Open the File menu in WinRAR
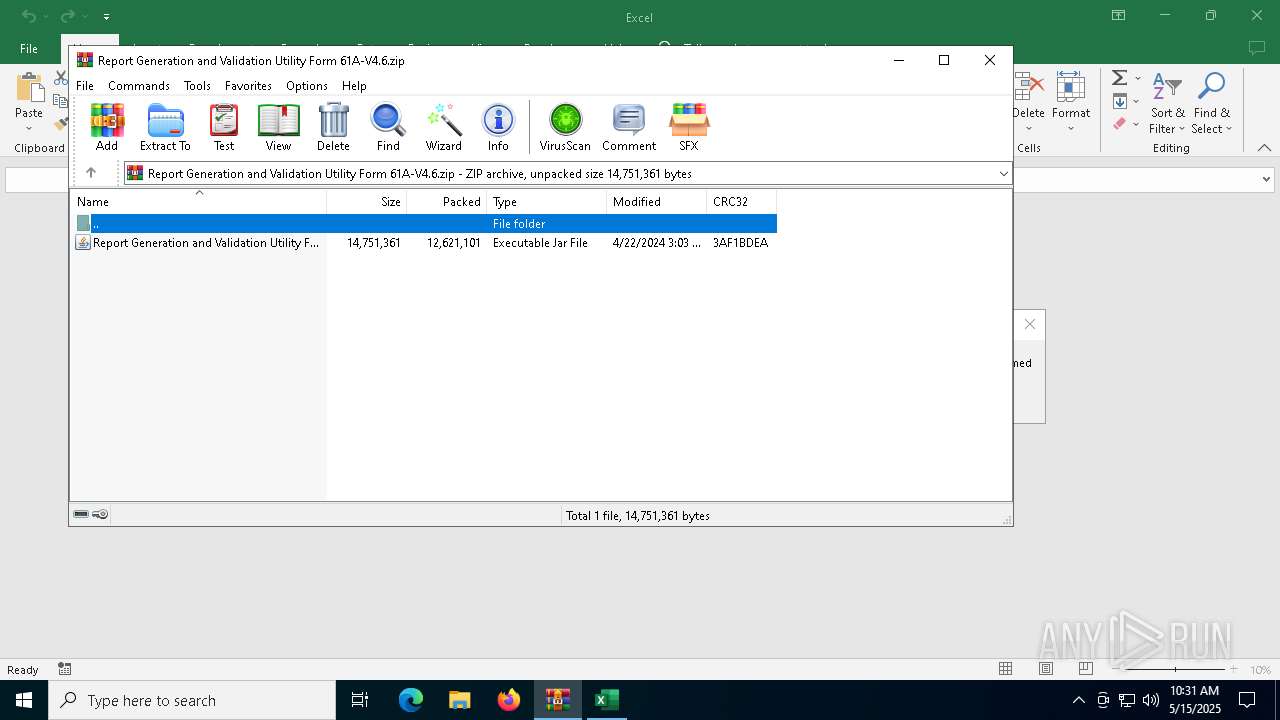This screenshot has width=1280, height=720. 85,86
